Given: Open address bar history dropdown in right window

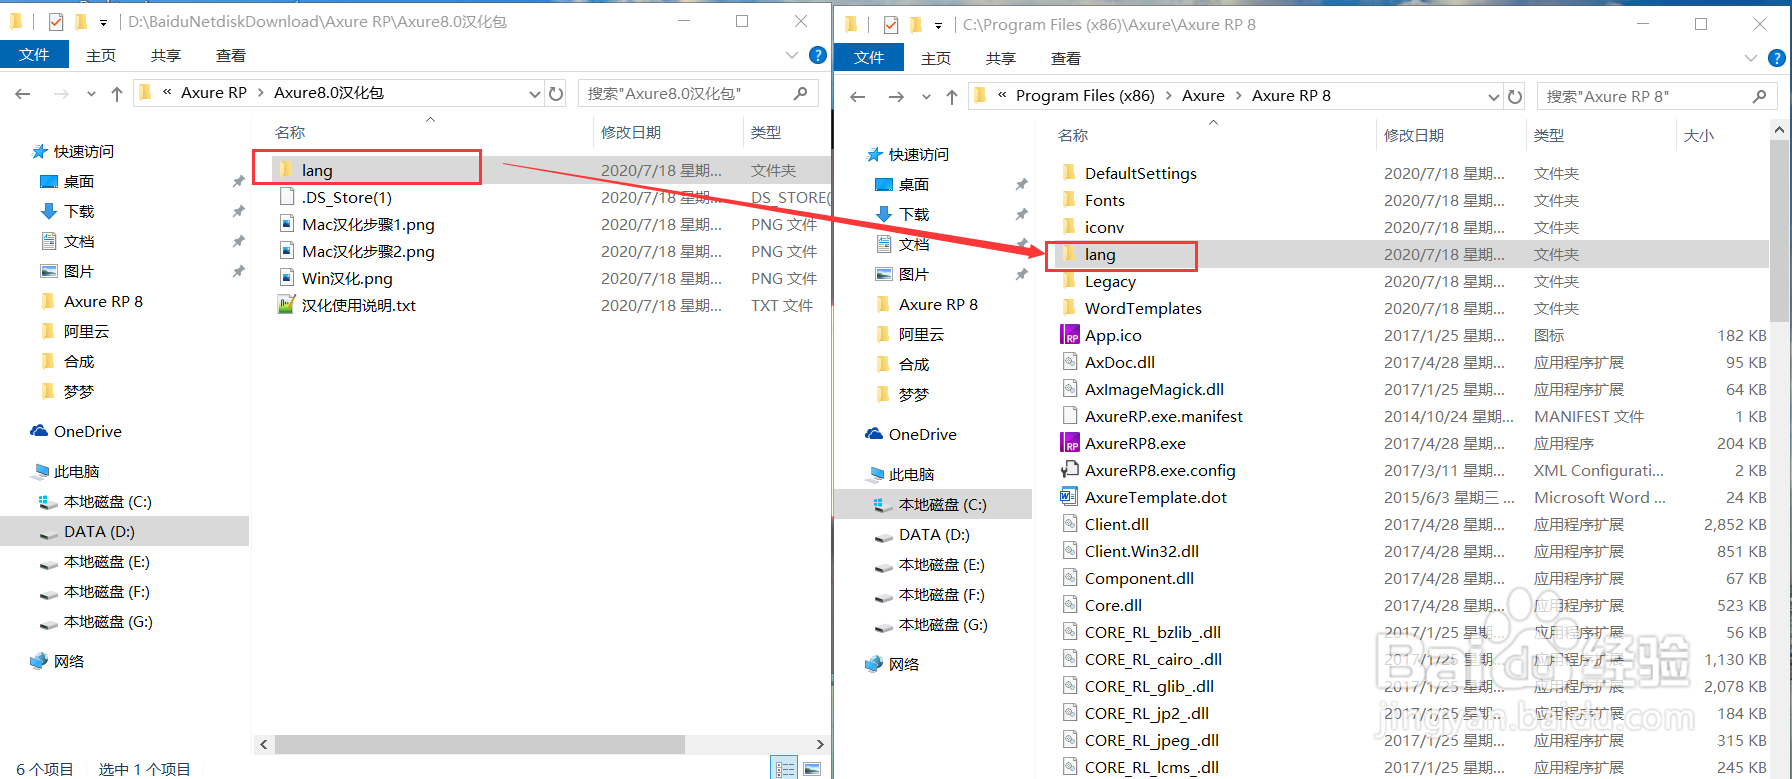Looking at the screenshot, I should coord(1494,96).
